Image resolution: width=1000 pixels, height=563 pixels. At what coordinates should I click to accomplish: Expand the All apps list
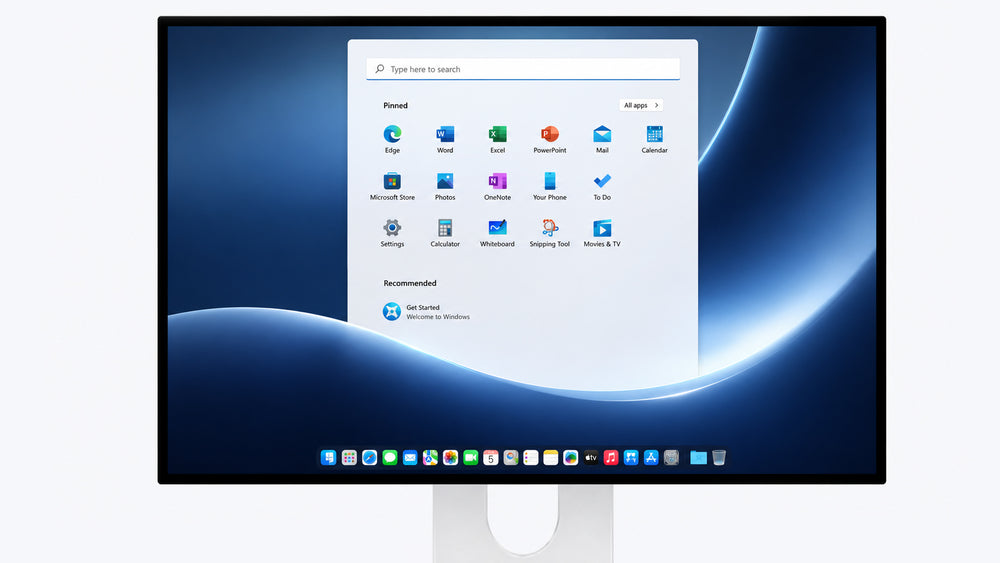pos(641,105)
